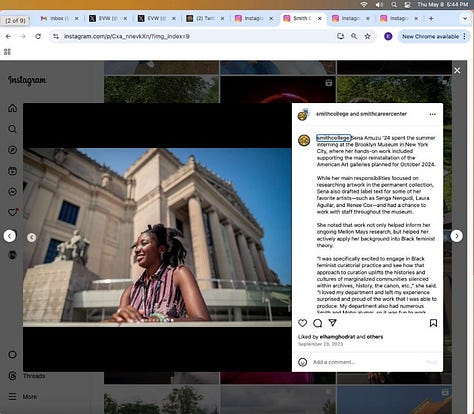Image resolution: width=474 pixels, height=414 pixels.
Task: Save the post with the bookmark icon
Action: tap(433, 323)
